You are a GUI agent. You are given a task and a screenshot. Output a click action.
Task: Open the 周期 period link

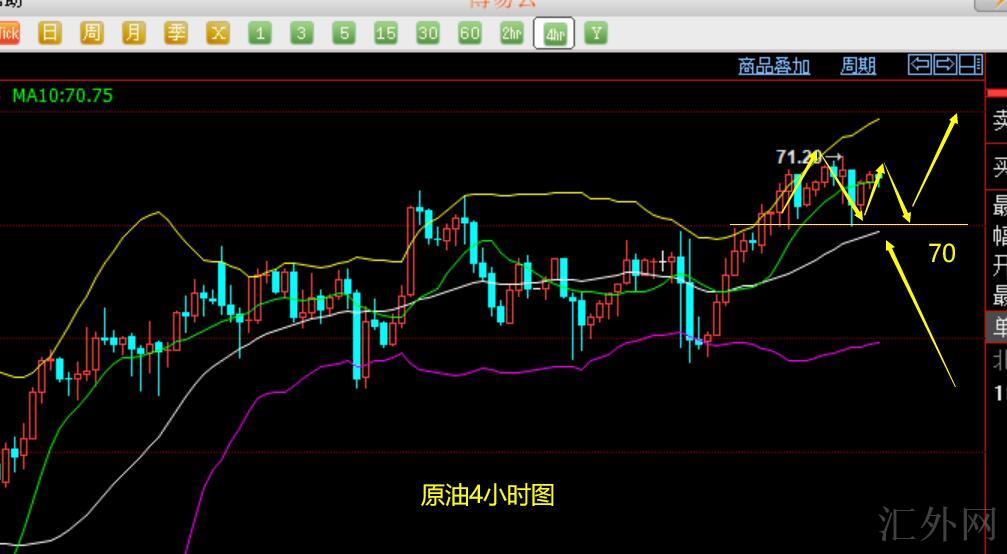[x=858, y=66]
